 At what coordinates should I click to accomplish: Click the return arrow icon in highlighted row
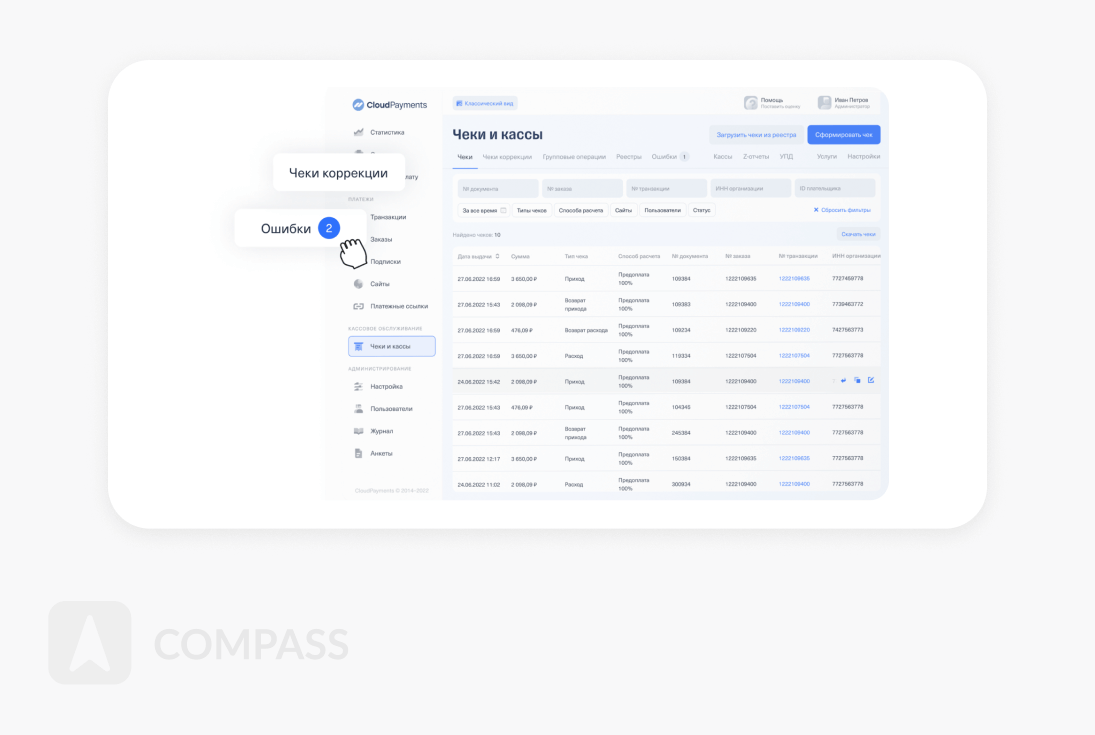(843, 381)
